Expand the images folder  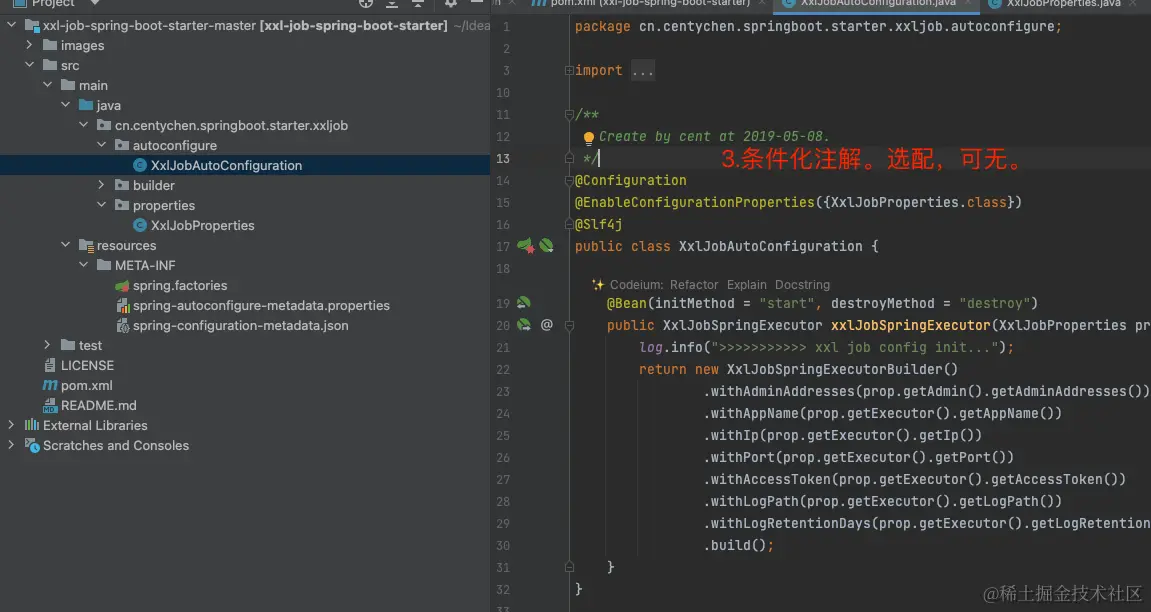point(29,45)
